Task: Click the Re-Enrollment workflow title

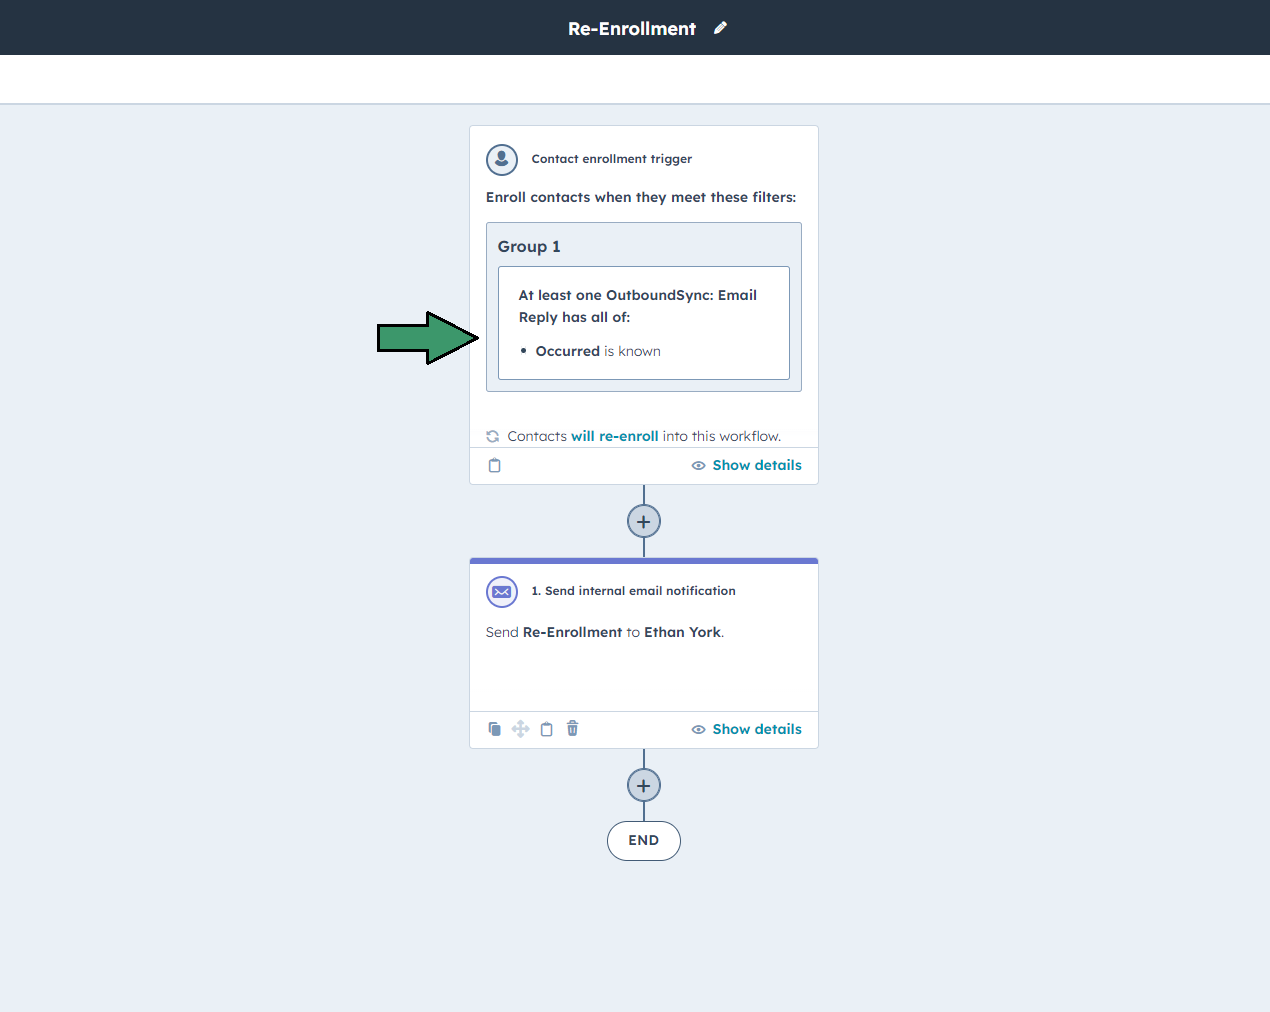Action: coord(632,29)
